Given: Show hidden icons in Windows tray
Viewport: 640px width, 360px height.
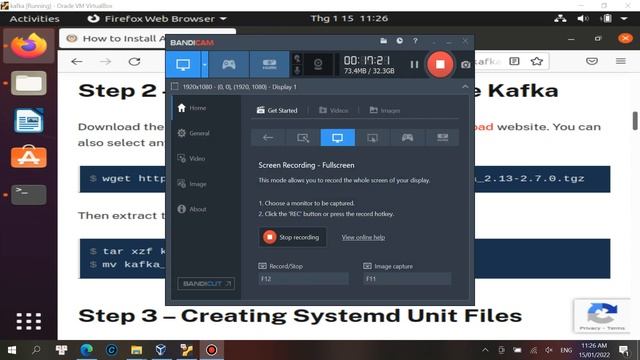Looking at the screenshot, I should coord(485,350).
